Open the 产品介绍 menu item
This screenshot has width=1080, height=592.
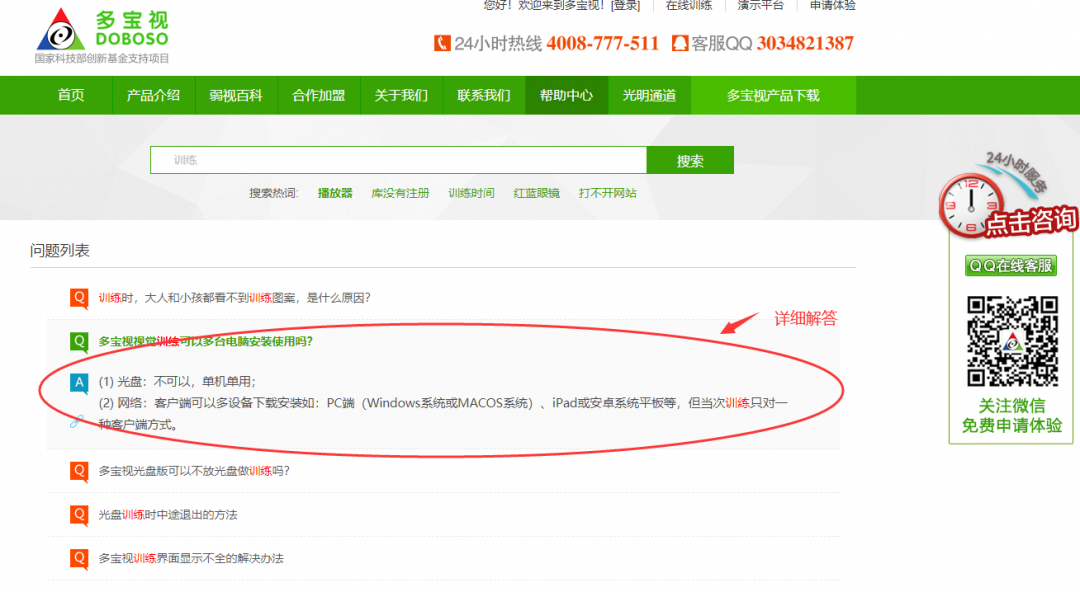[153, 95]
